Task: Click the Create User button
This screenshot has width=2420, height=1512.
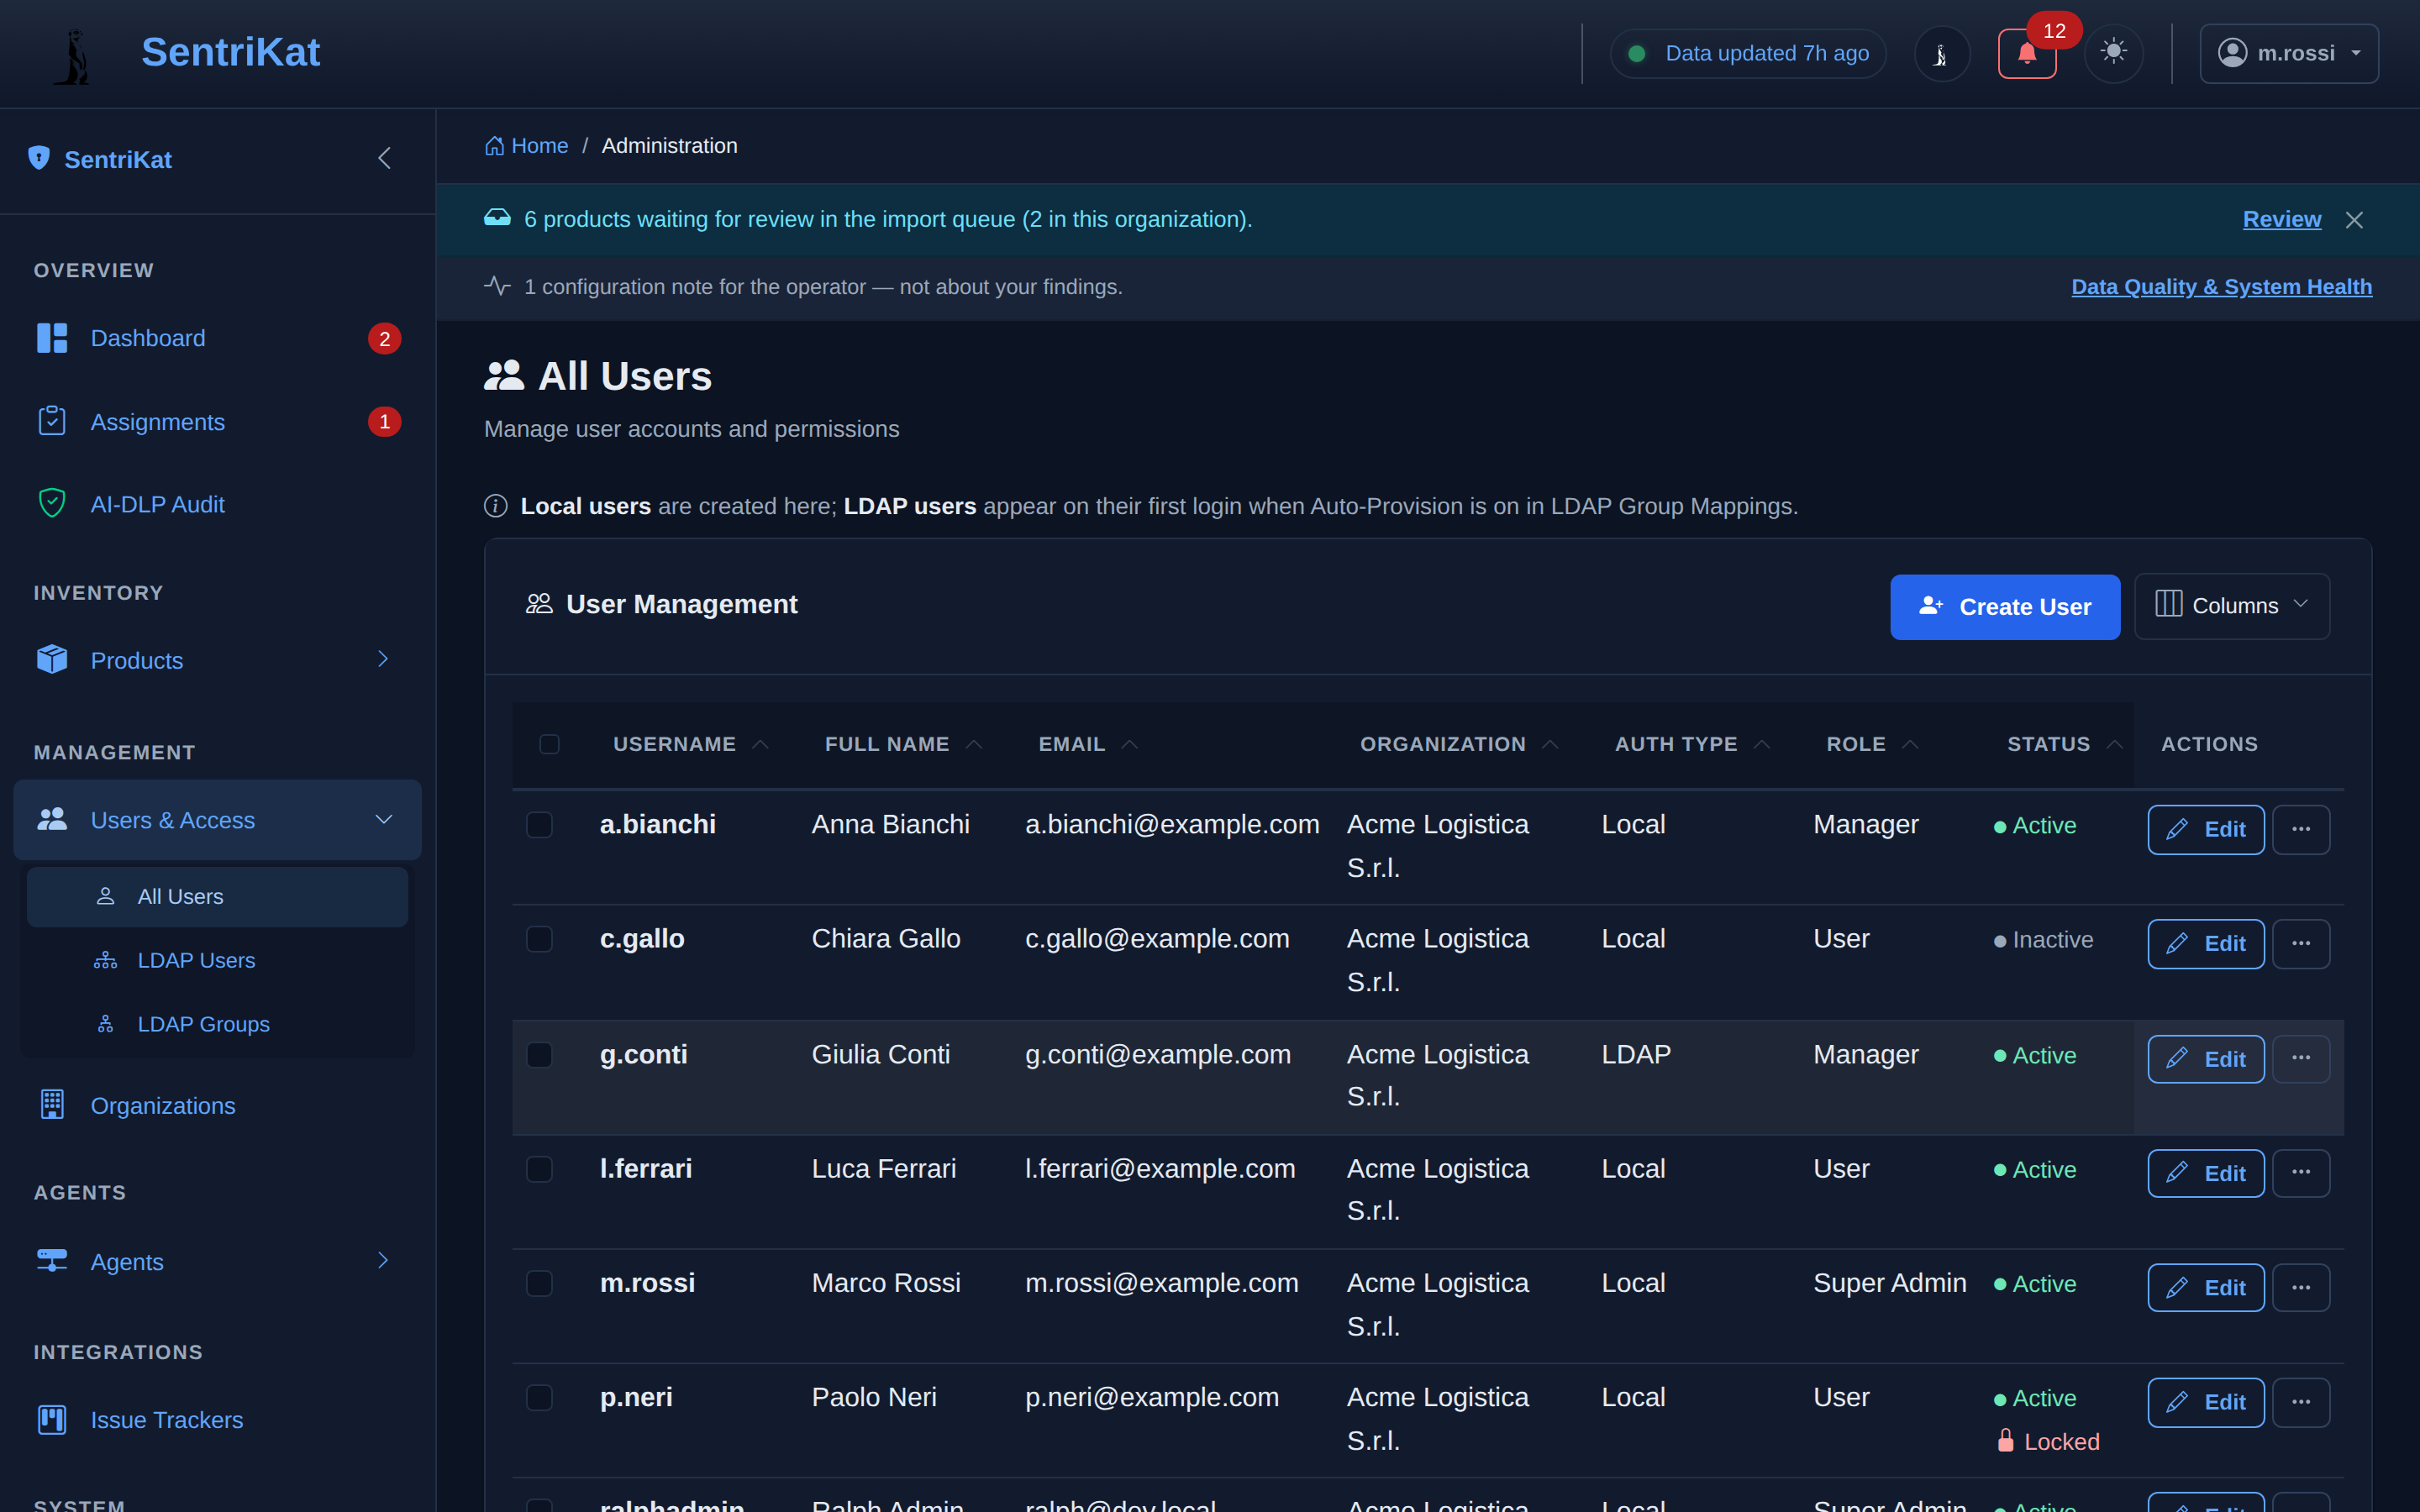Action: tap(2004, 607)
